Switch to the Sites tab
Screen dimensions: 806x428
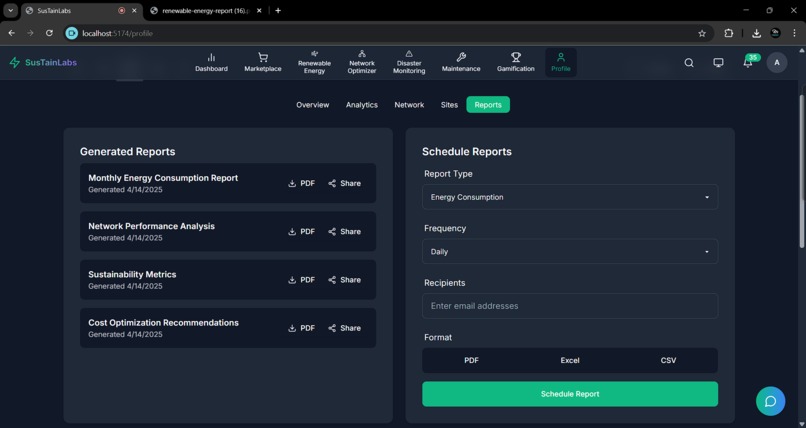tap(449, 105)
